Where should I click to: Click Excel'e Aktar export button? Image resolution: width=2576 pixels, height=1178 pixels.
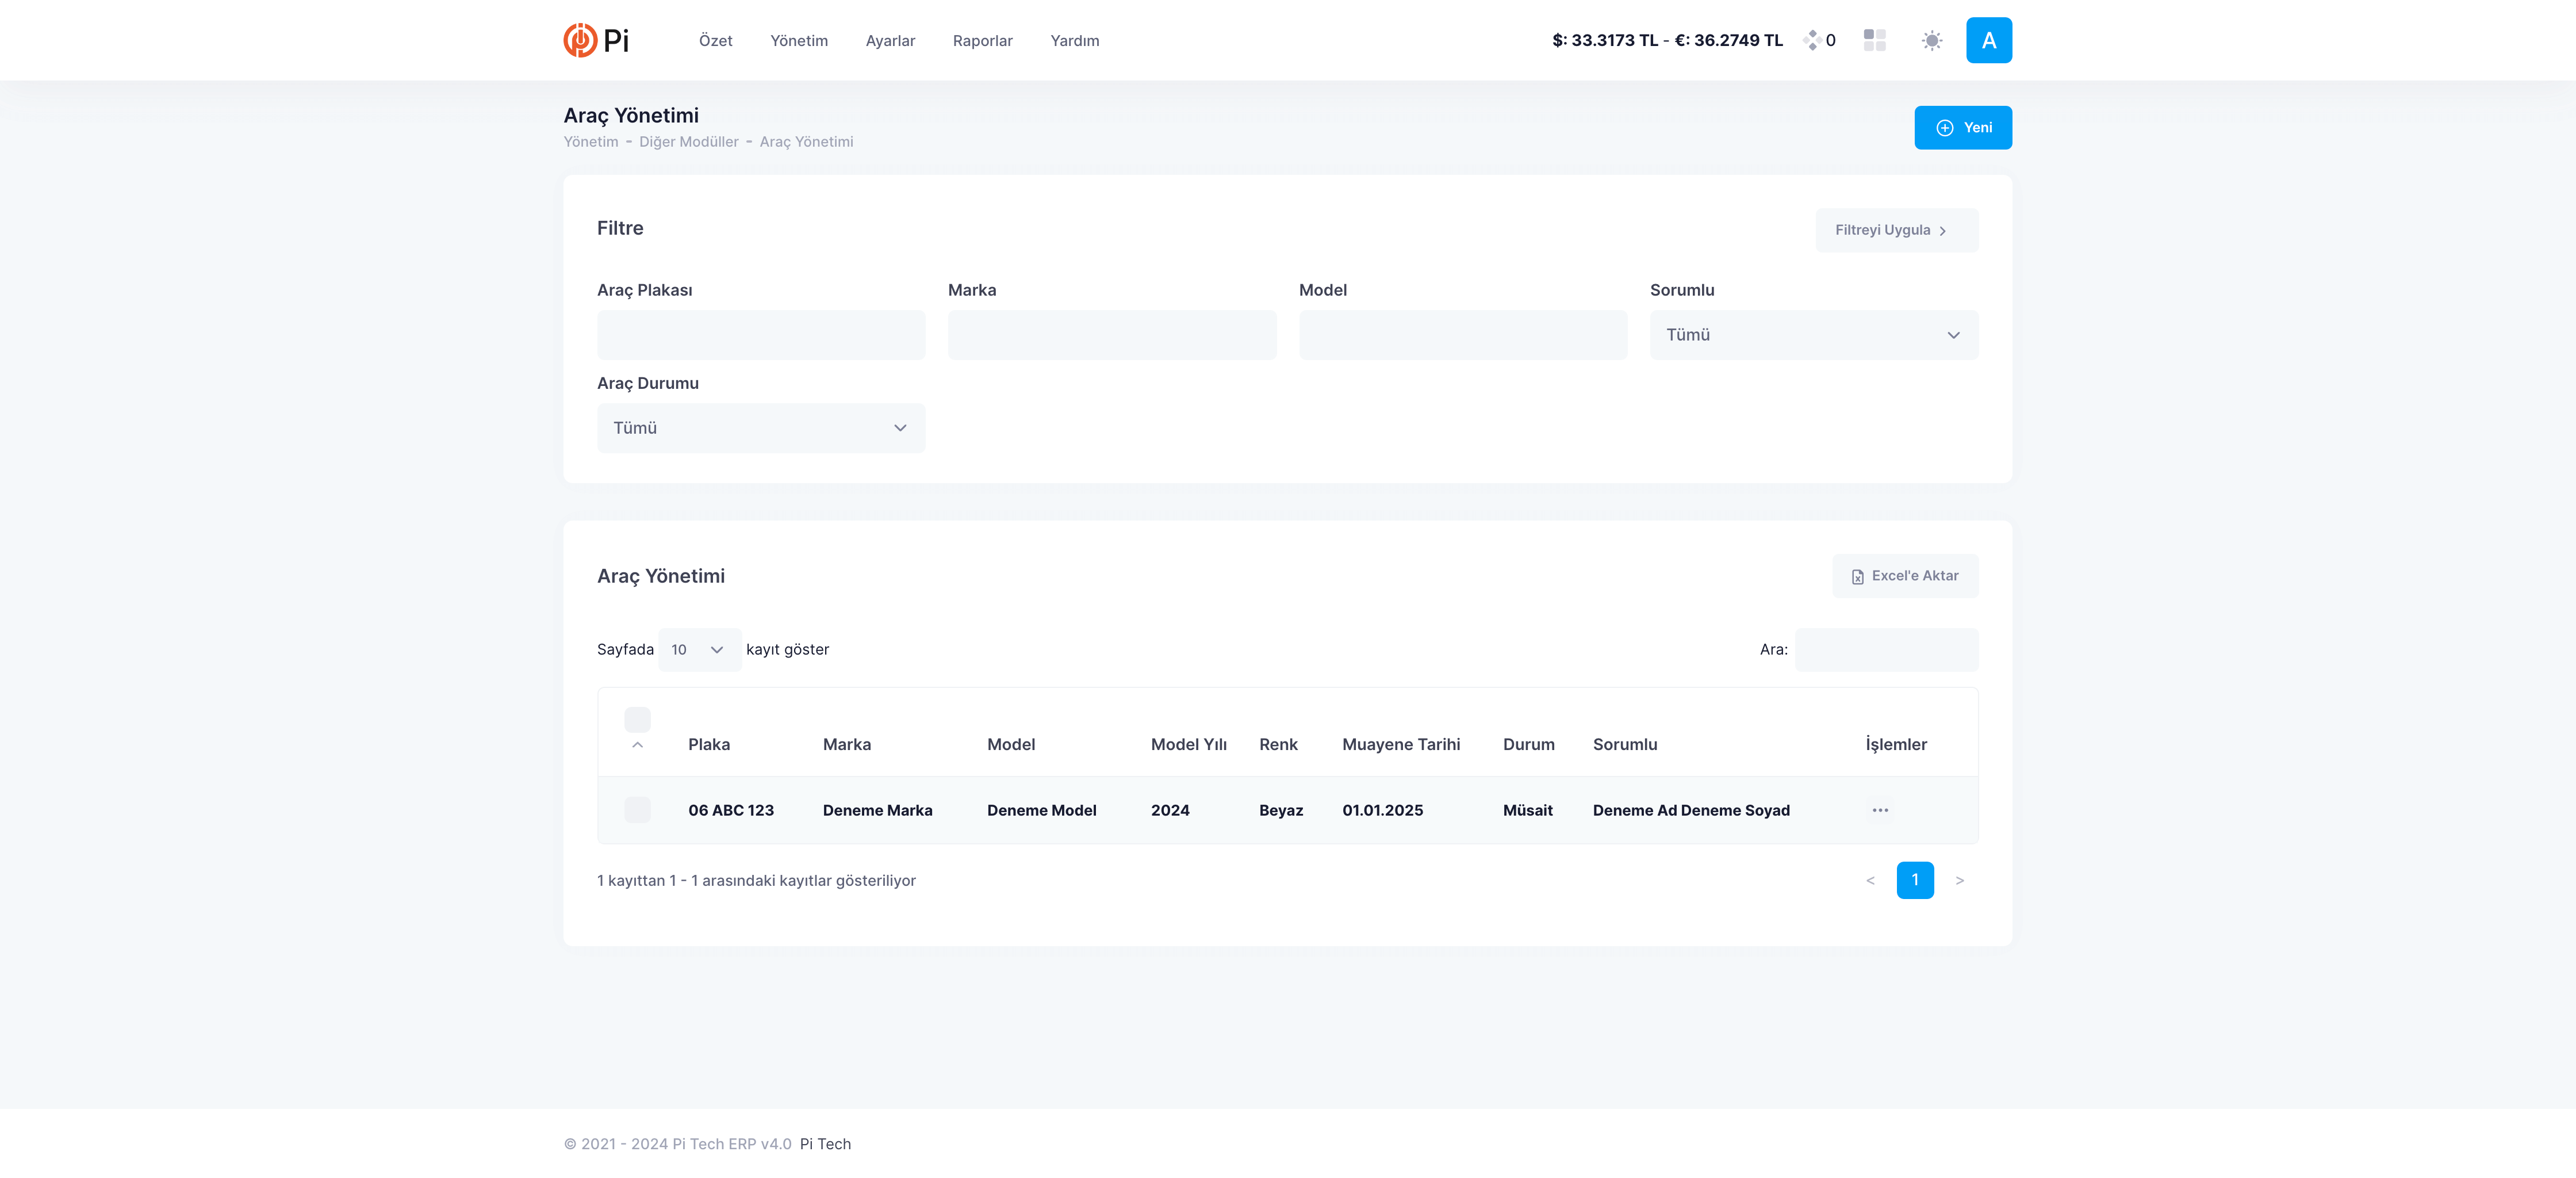[x=1904, y=576]
